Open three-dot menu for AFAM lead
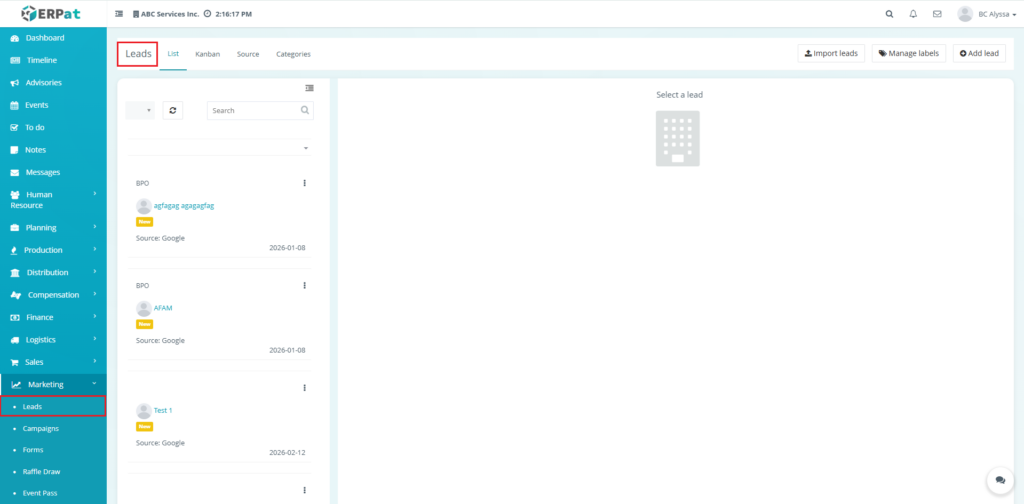The width and height of the screenshot is (1024, 504). 304,286
